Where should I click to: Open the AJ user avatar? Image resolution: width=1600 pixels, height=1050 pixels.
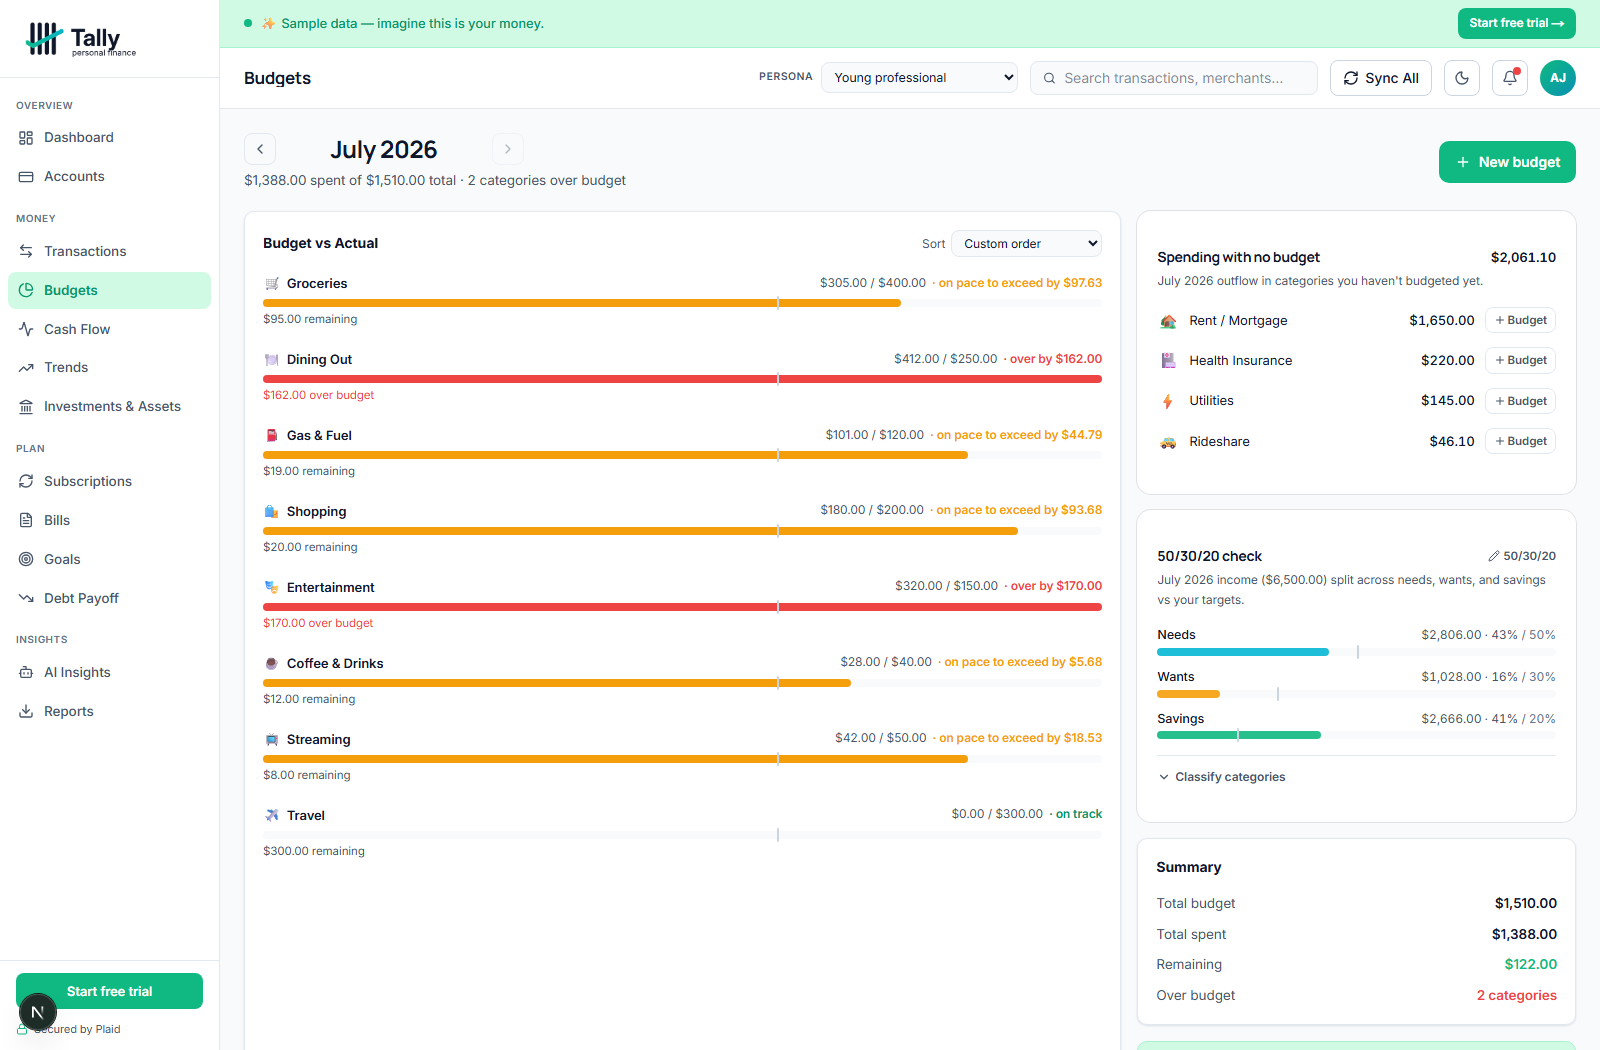(1558, 78)
